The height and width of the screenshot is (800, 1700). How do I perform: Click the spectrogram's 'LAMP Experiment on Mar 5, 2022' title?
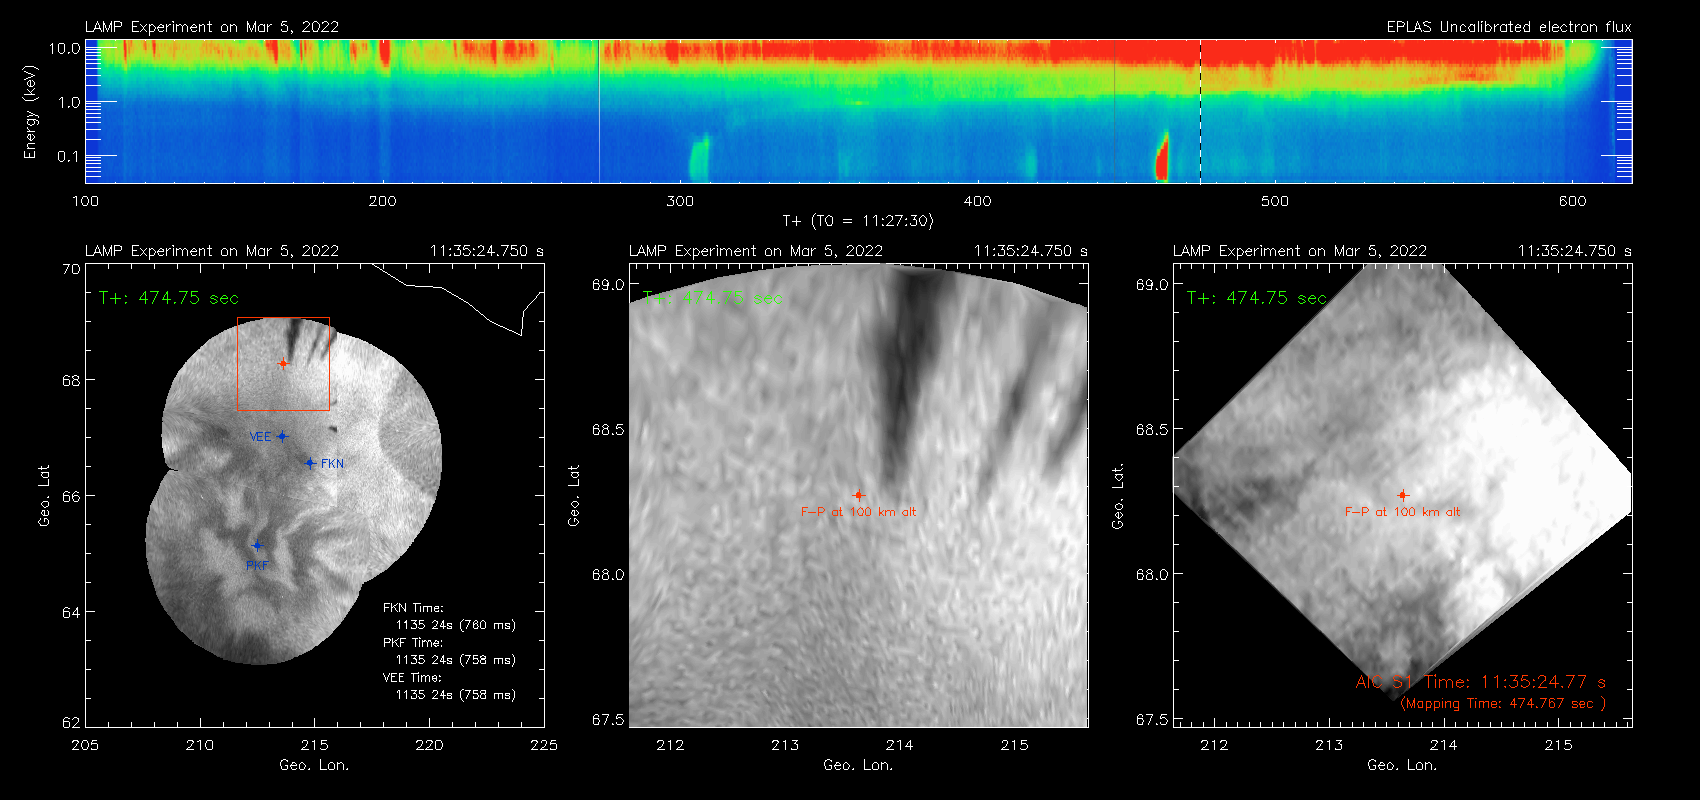212,27
